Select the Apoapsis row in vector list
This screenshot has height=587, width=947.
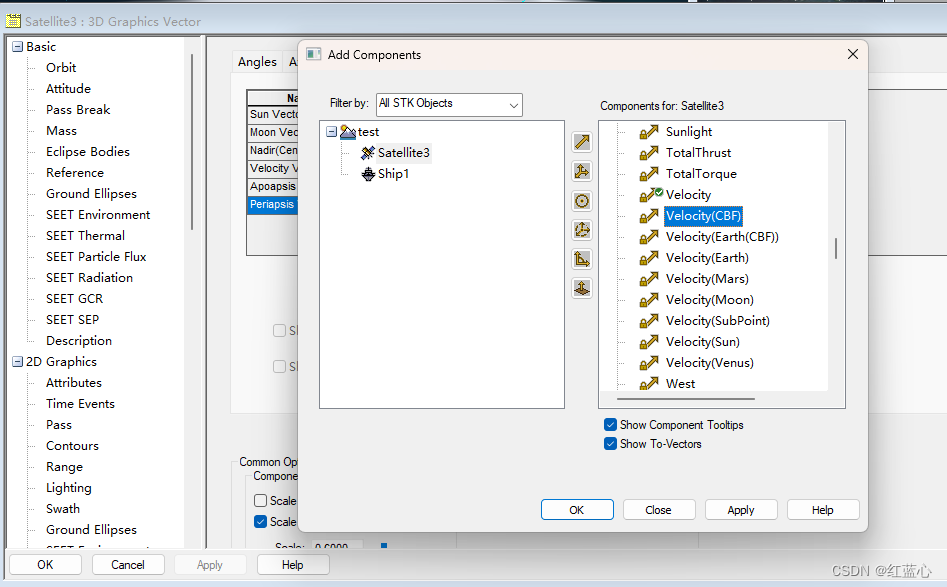273,186
